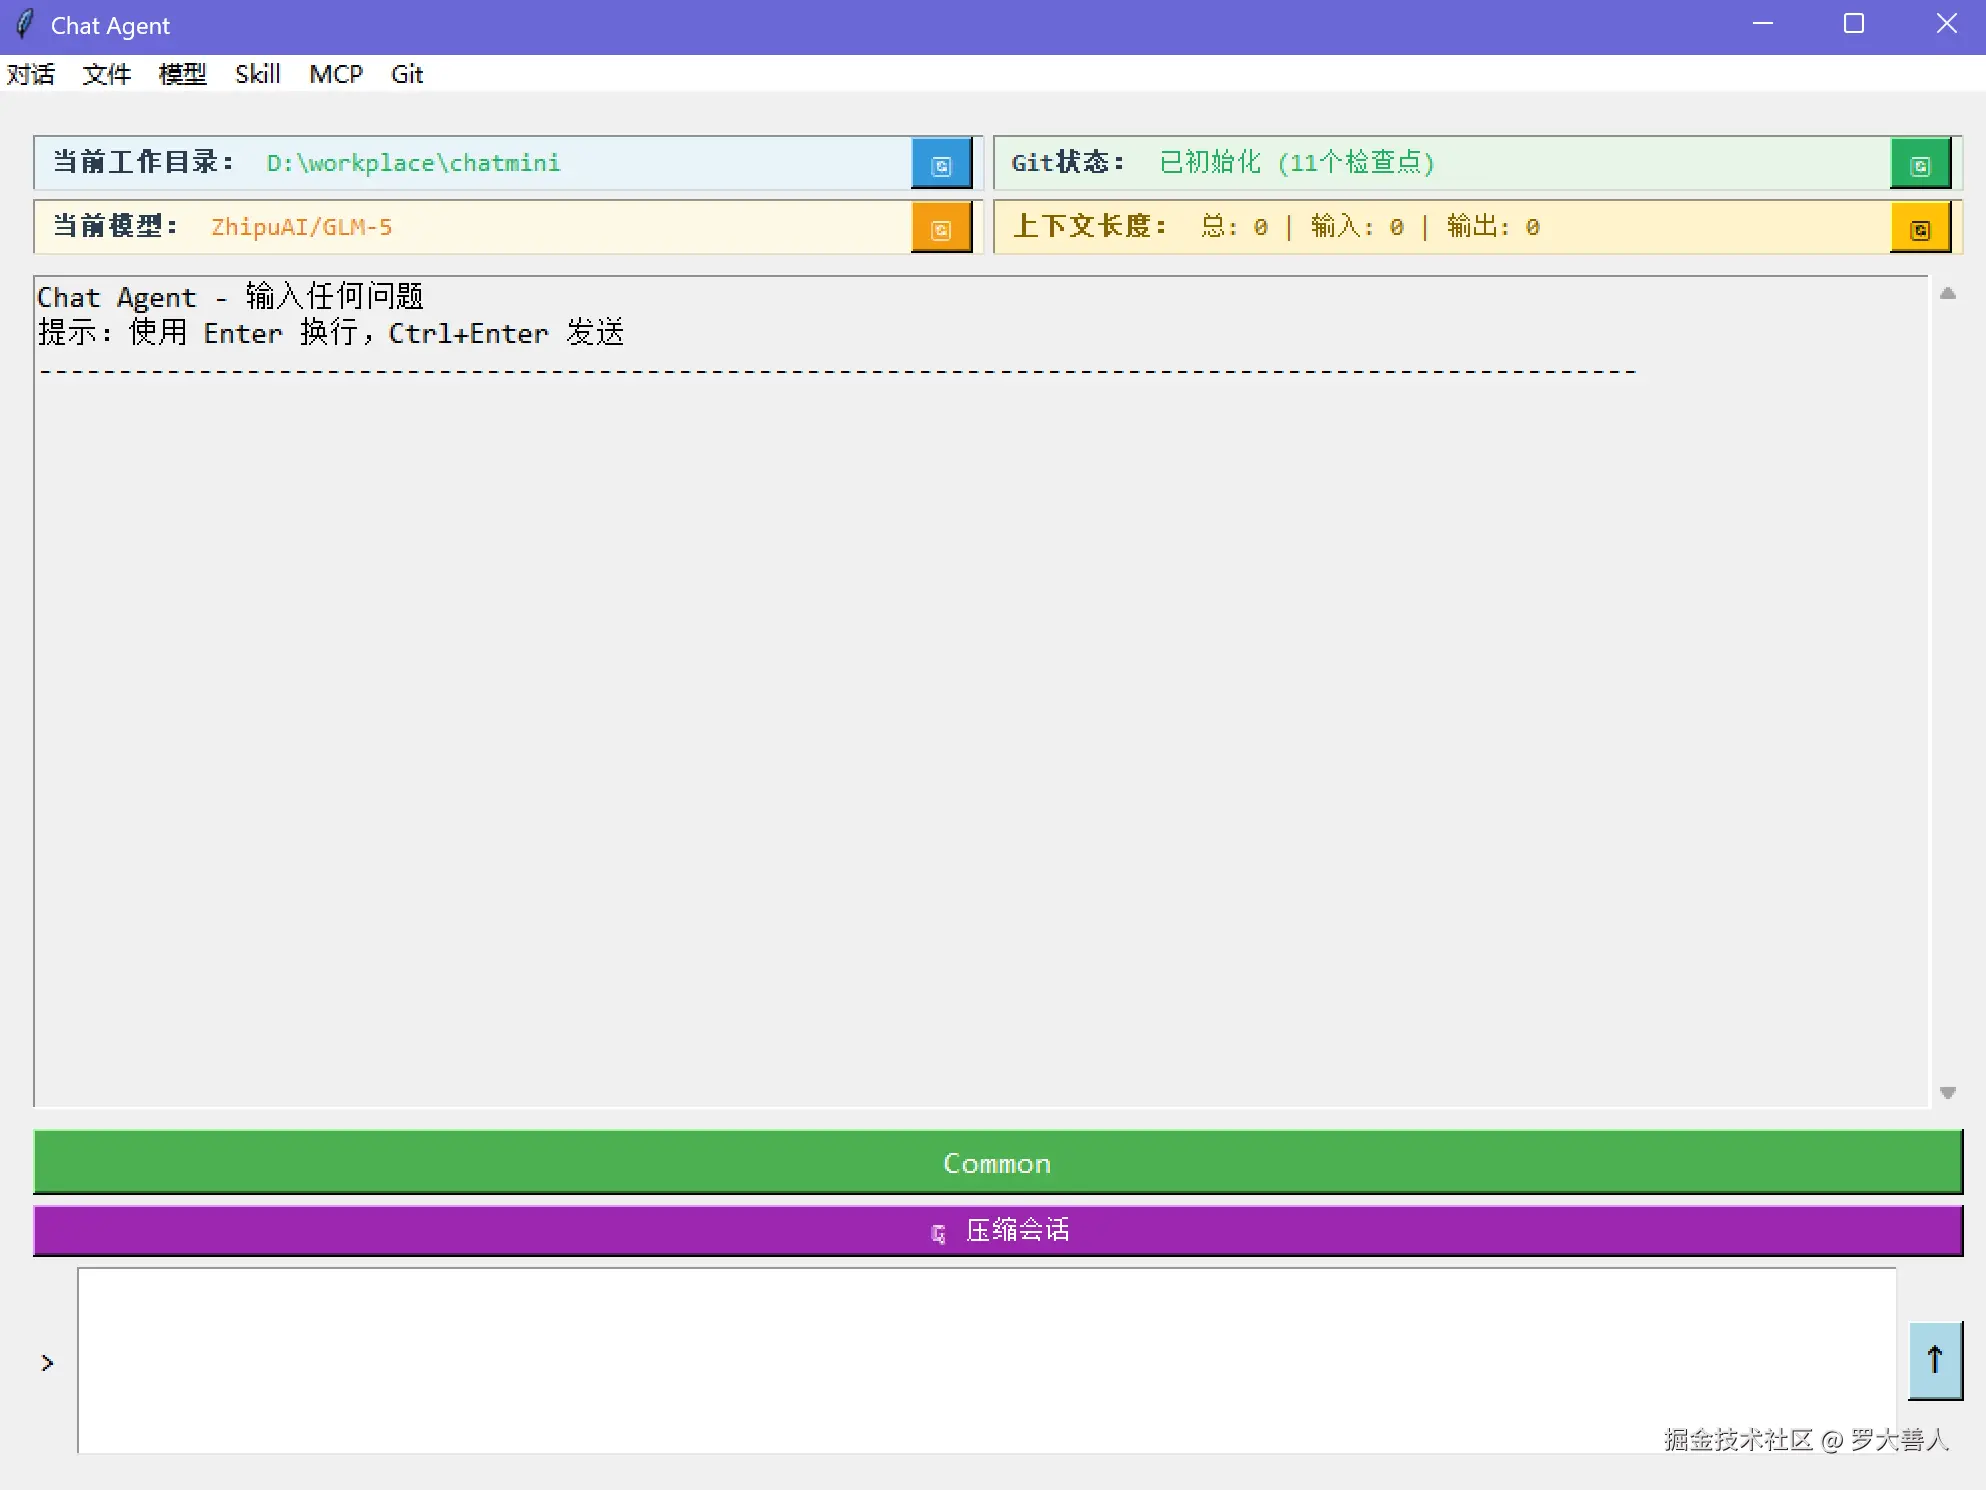Open the 文件 menu
The image size is (1986, 1490).
tap(106, 74)
